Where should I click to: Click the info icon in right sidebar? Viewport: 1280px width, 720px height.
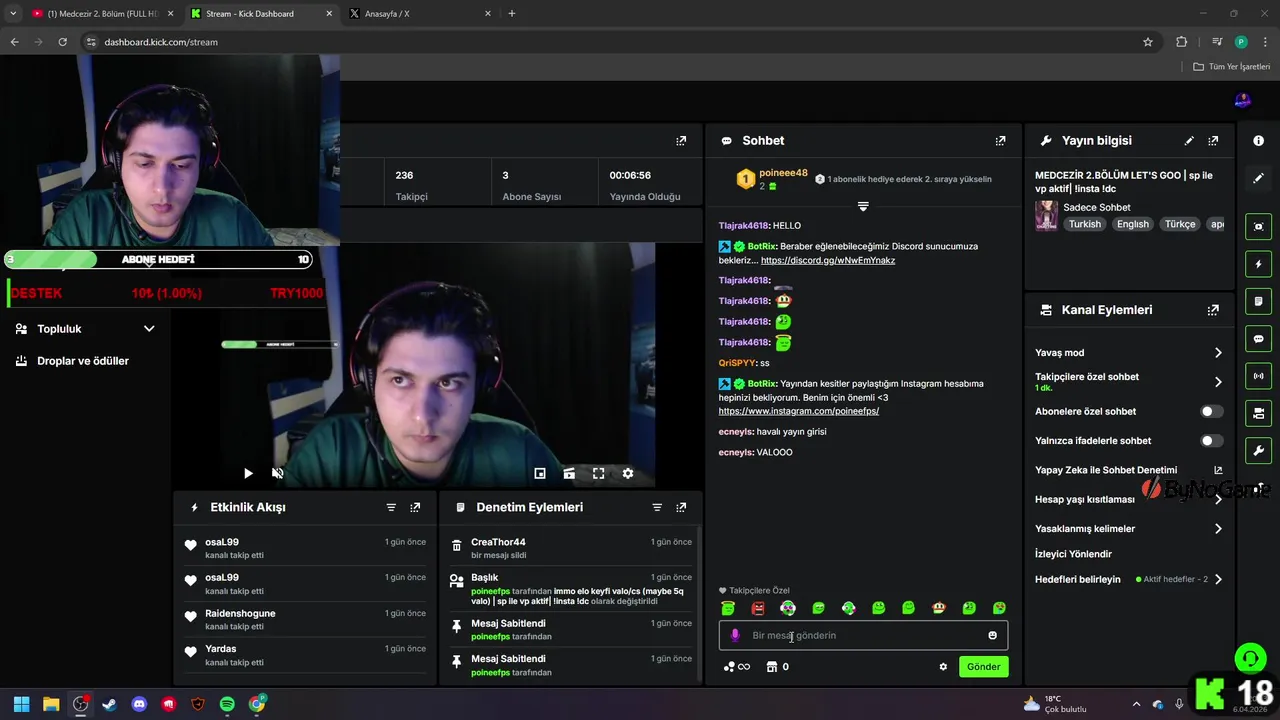[1258, 141]
